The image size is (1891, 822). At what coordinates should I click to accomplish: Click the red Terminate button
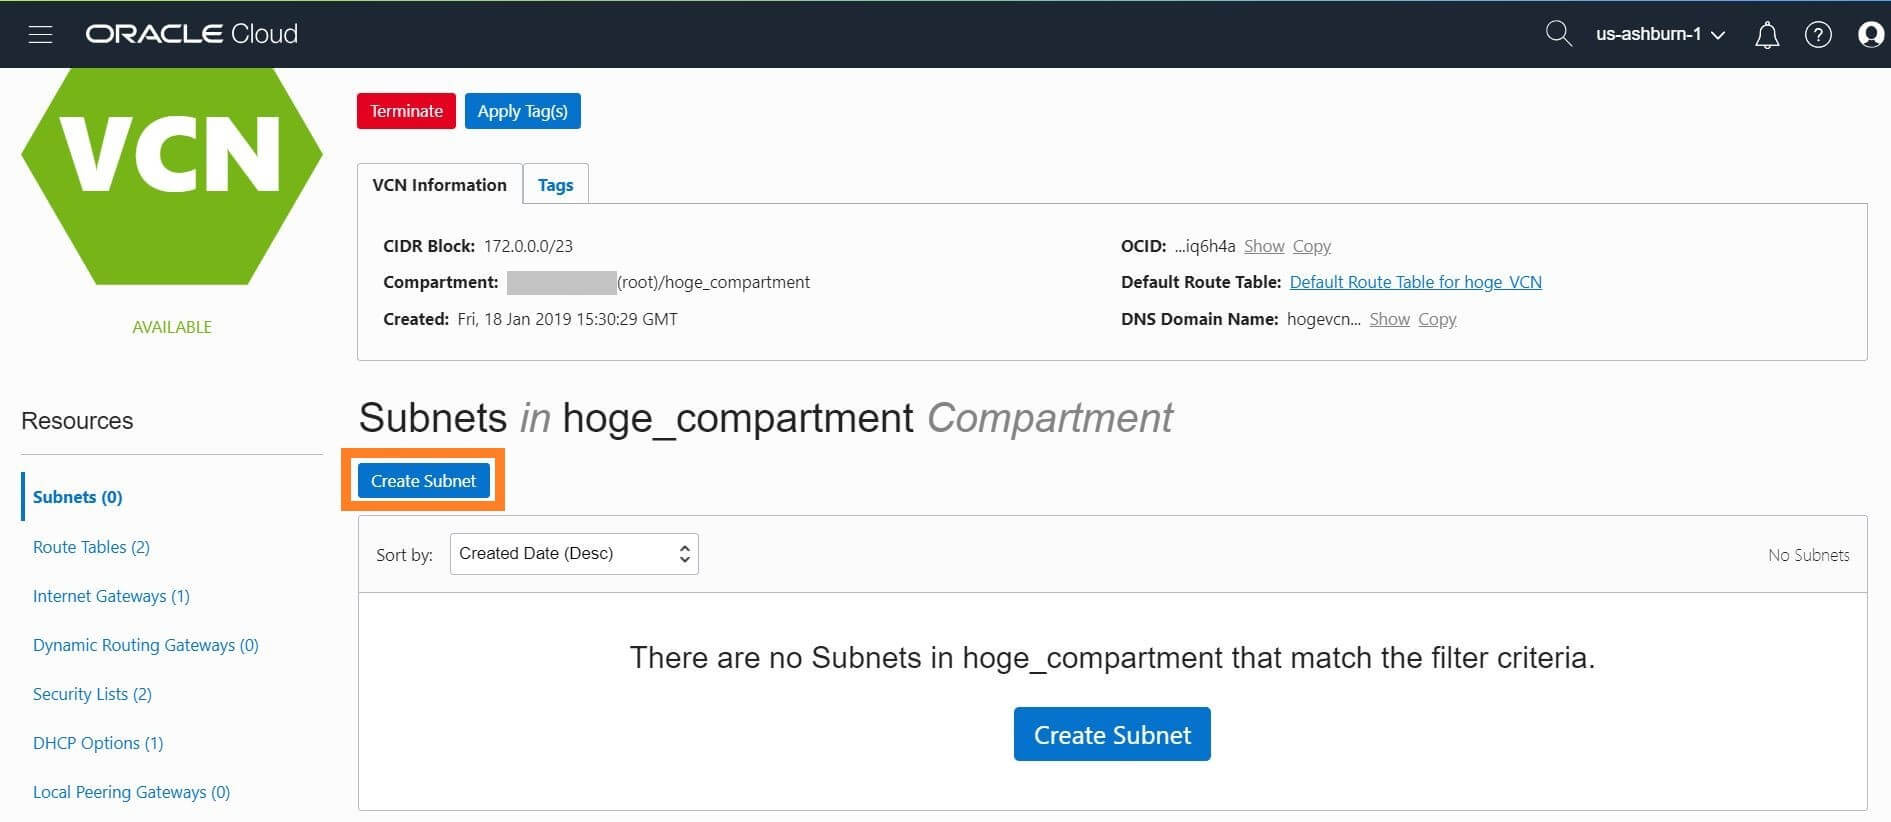406,111
